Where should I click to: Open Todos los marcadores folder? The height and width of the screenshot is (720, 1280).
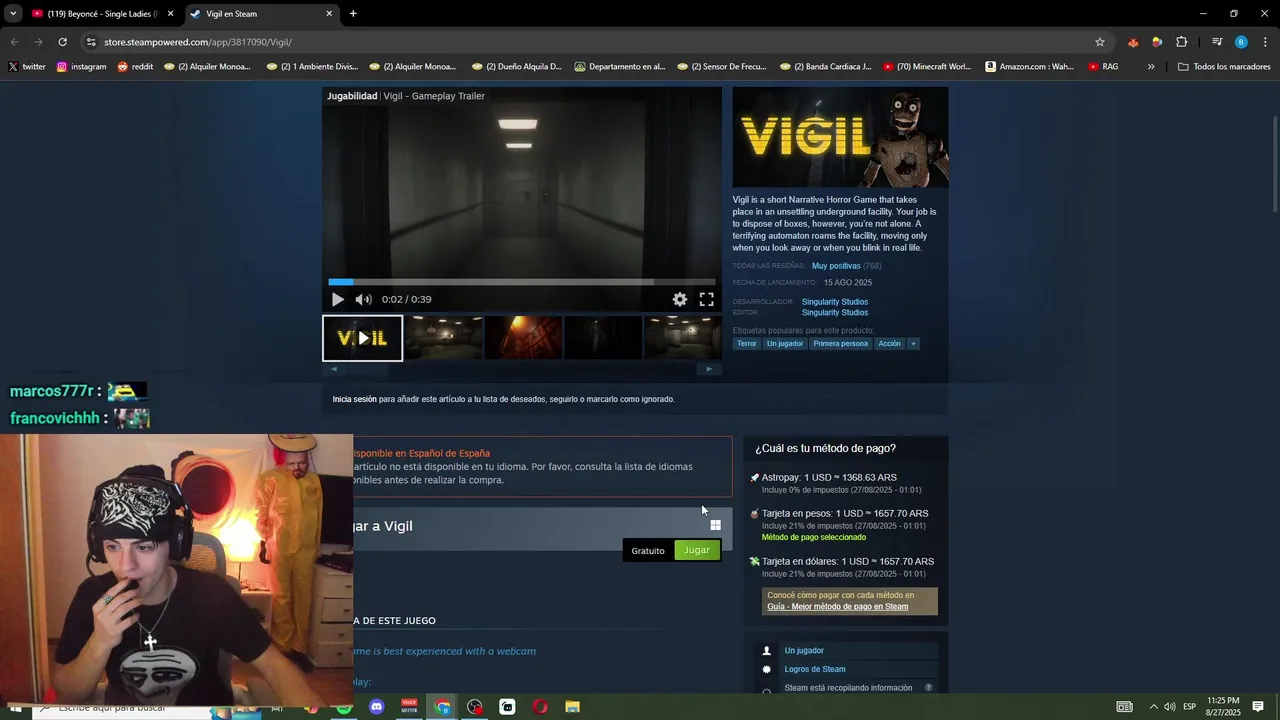[1224, 67]
